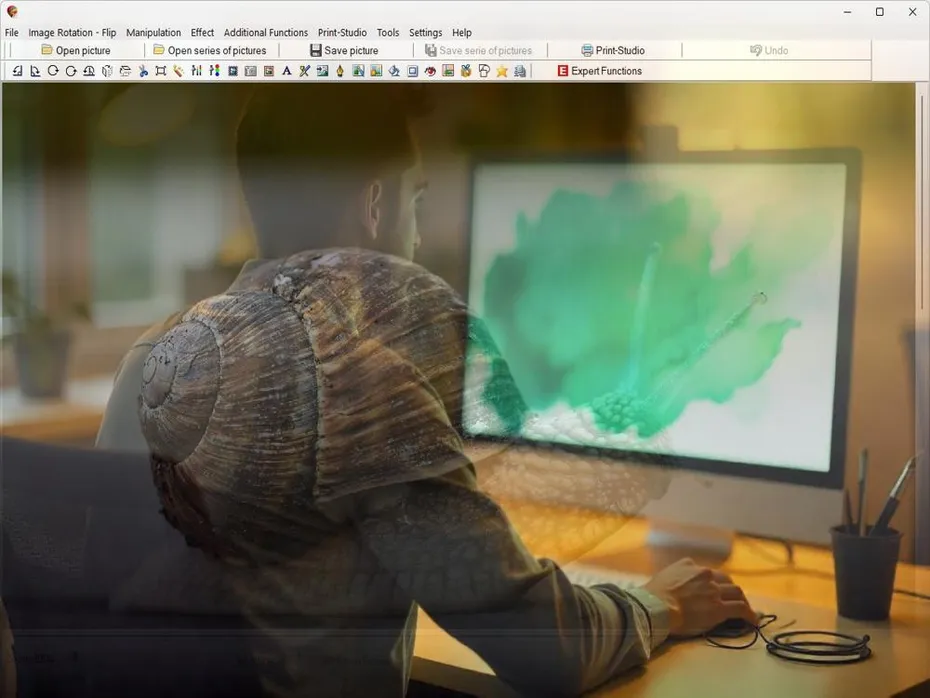Open the Effect menu
The width and height of the screenshot is (930, 698).
point(202,33)
